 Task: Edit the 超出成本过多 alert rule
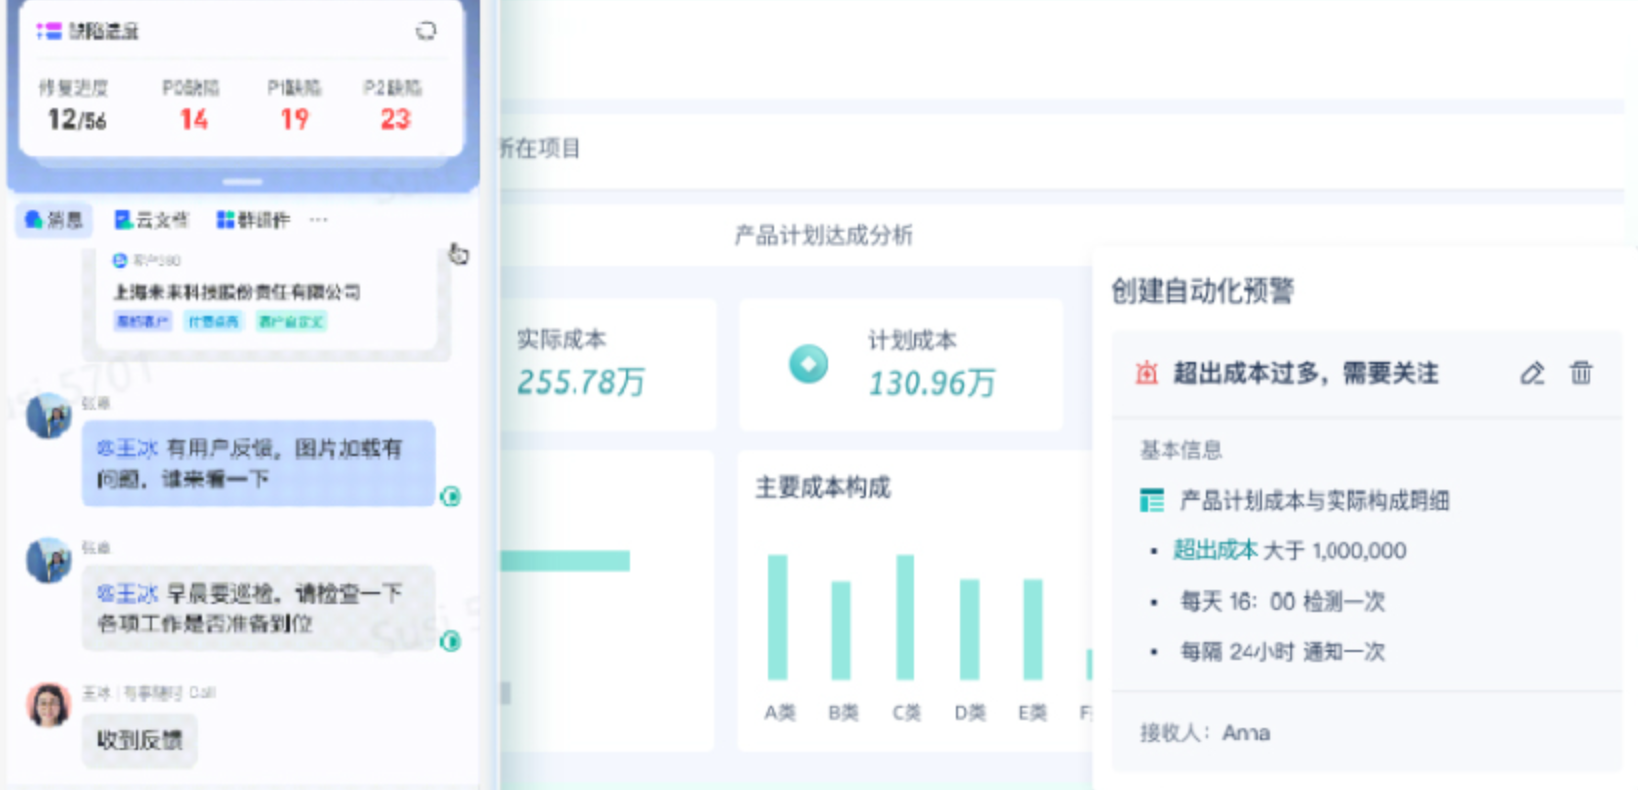1531,373
